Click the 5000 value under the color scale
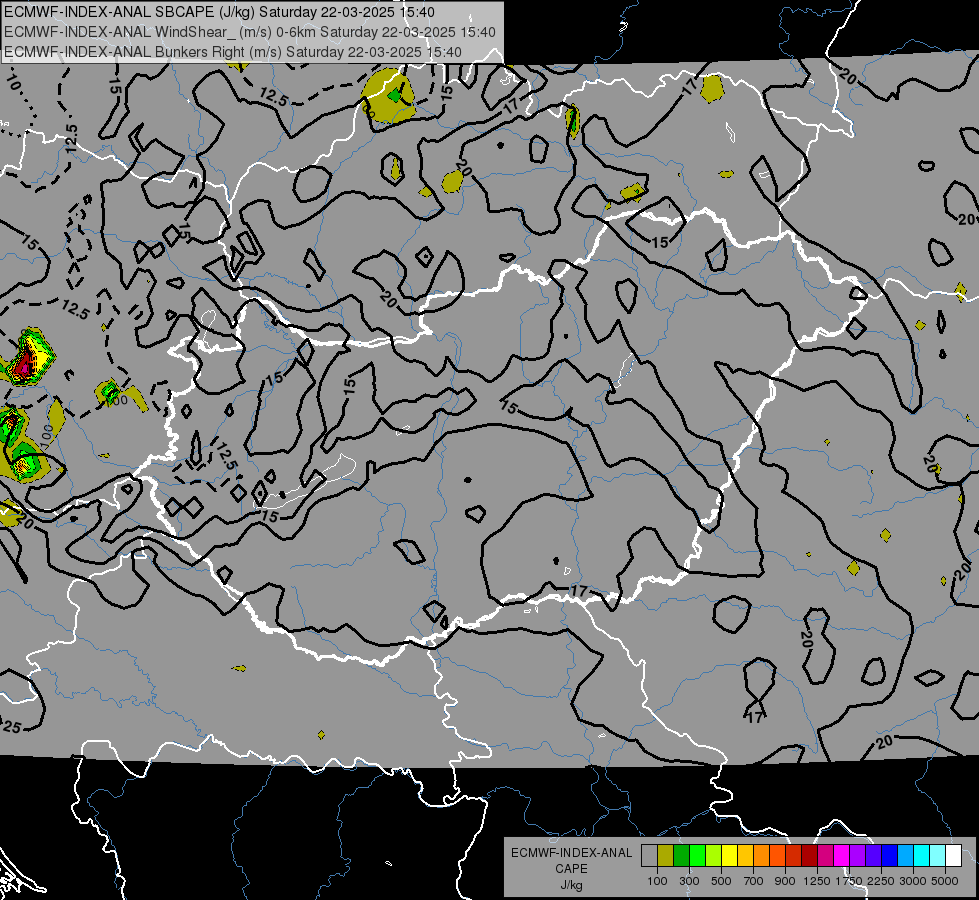979x900 pixels. 945,881
